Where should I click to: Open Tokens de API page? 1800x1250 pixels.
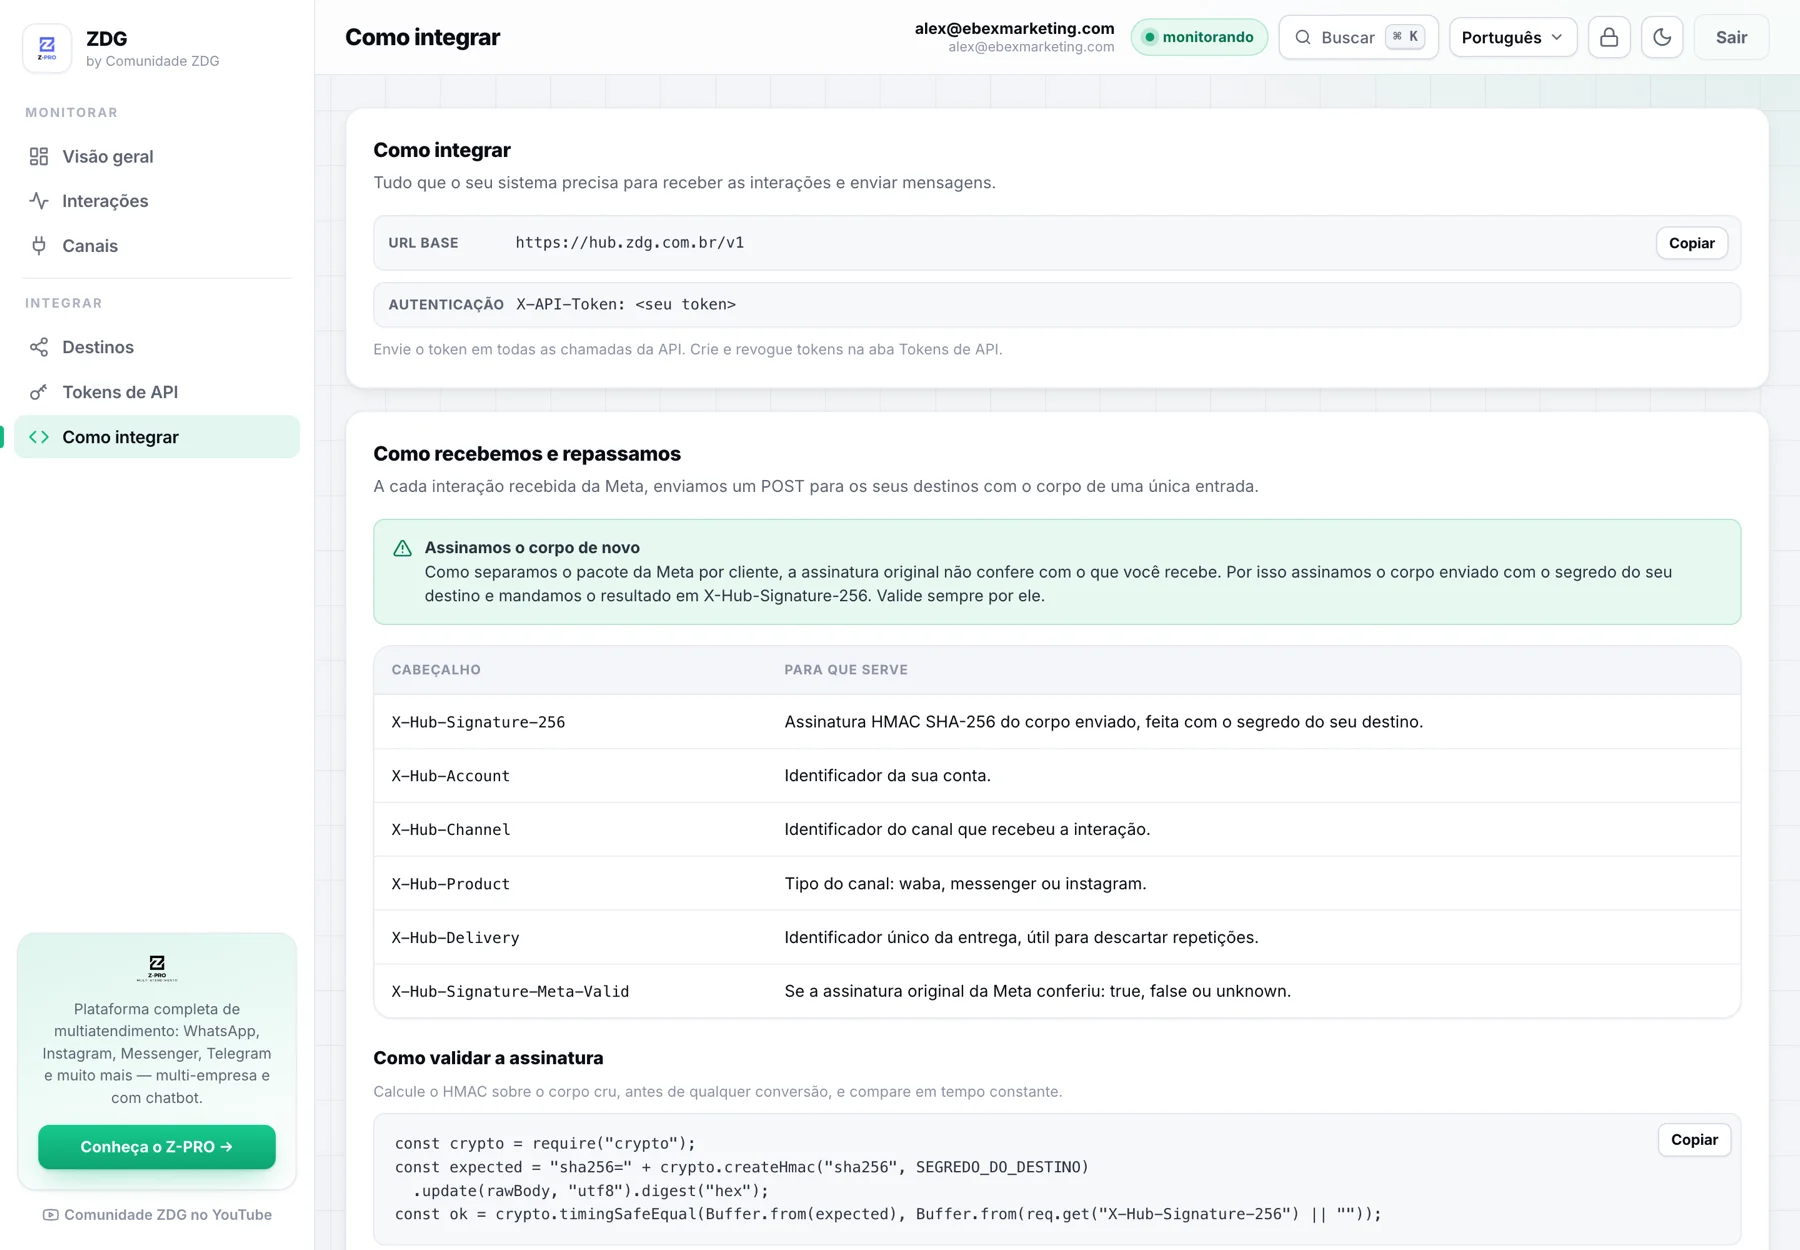point(157,392)
